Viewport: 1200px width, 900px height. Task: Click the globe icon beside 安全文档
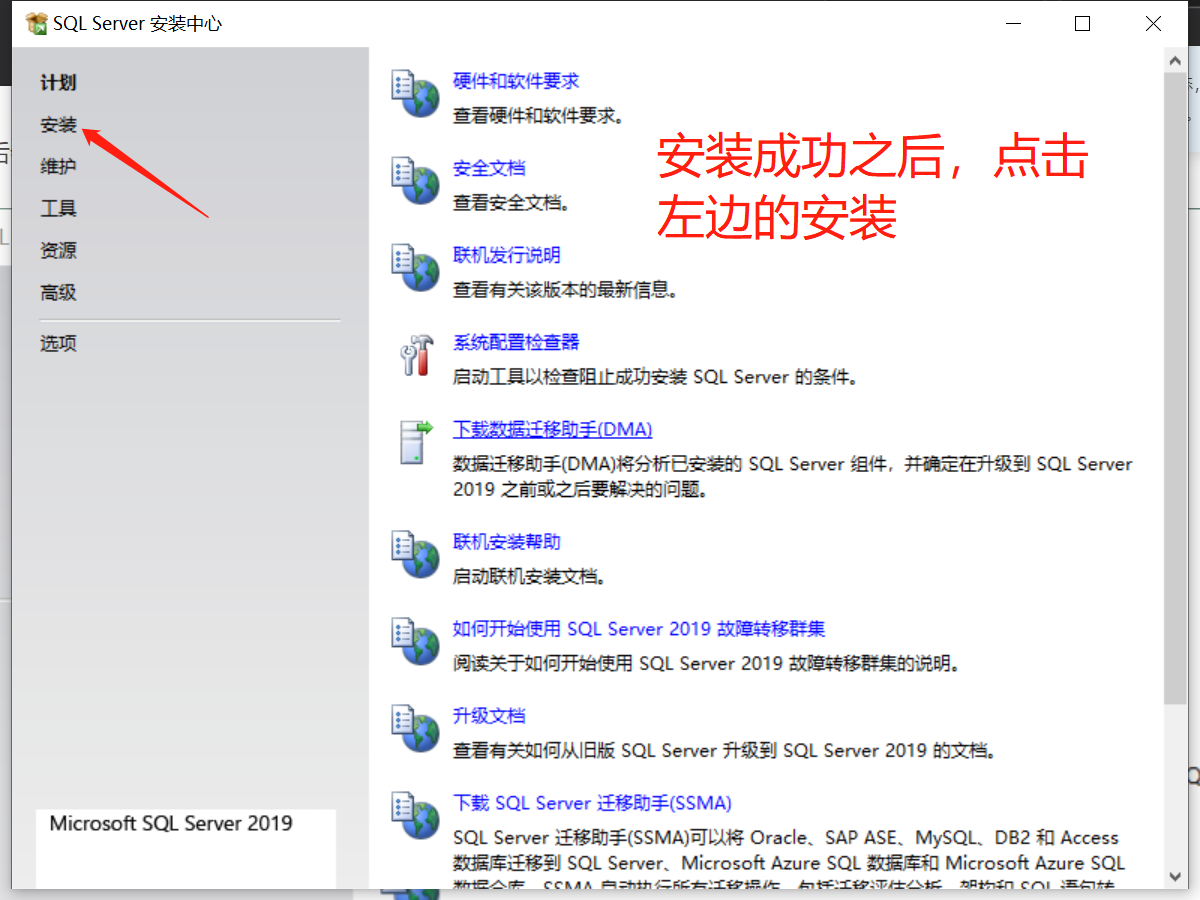(415, 181)
